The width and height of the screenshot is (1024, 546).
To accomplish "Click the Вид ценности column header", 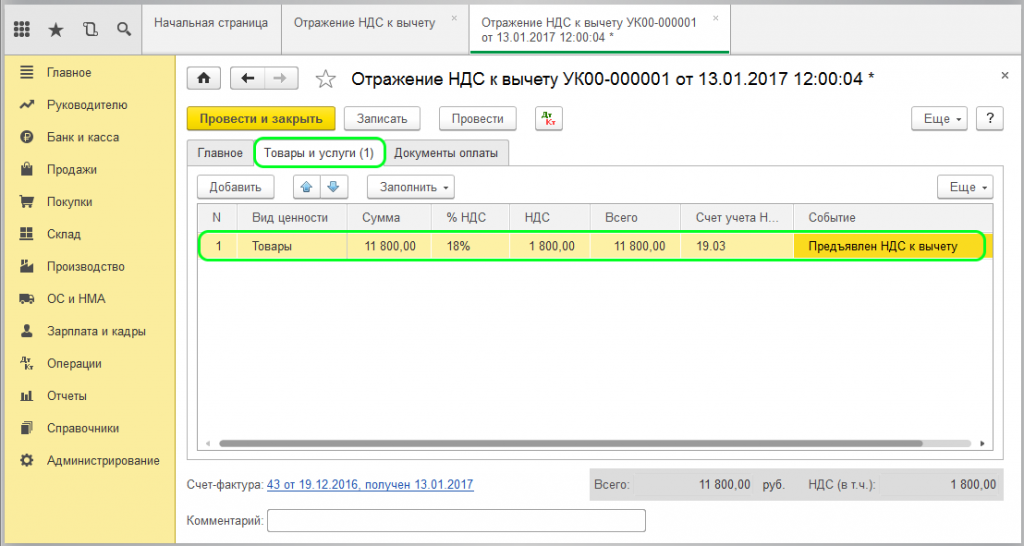I will point(291,217).
